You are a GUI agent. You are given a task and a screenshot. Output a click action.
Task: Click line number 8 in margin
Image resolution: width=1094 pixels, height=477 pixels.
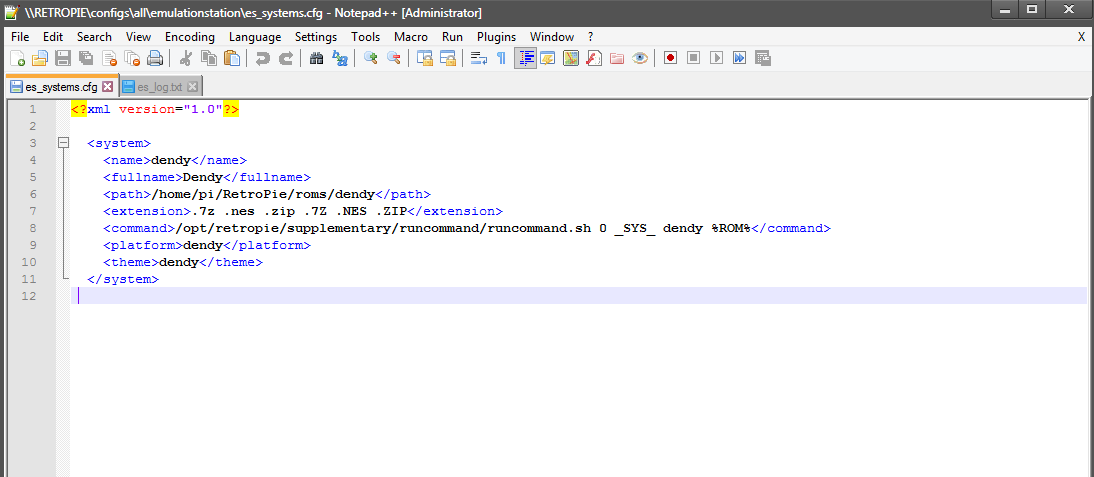[32, 228]
